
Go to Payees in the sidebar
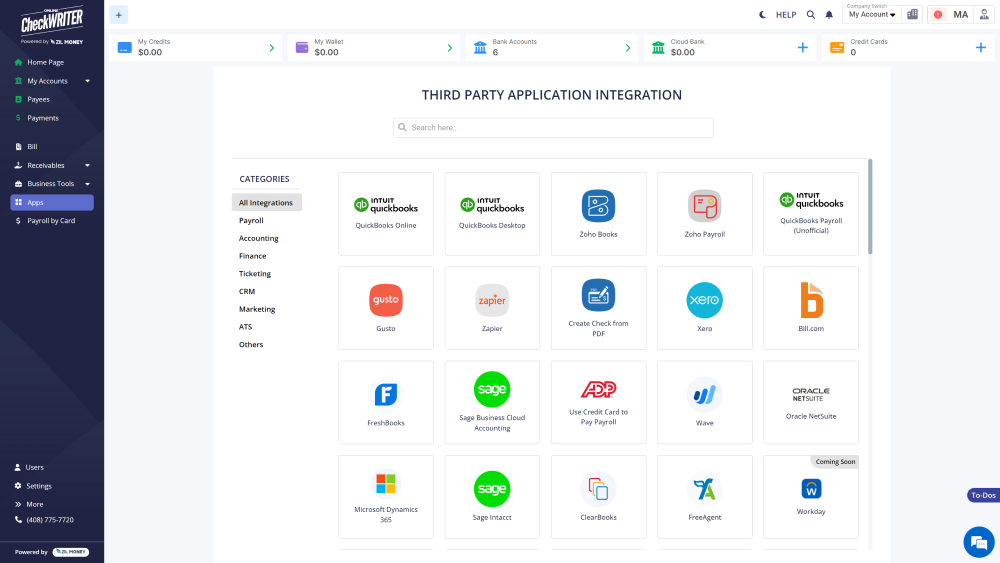click(x=38, y=99)
